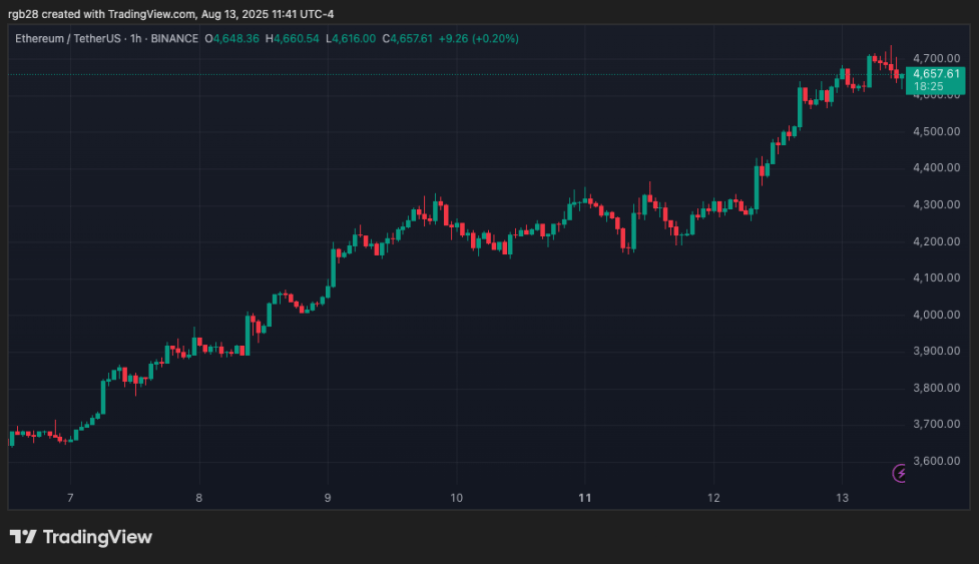Image resolution: width=979 pixels, height=564 pixels.
Task: Click the 4,000.00 price axis label
Action: (936, 315)
